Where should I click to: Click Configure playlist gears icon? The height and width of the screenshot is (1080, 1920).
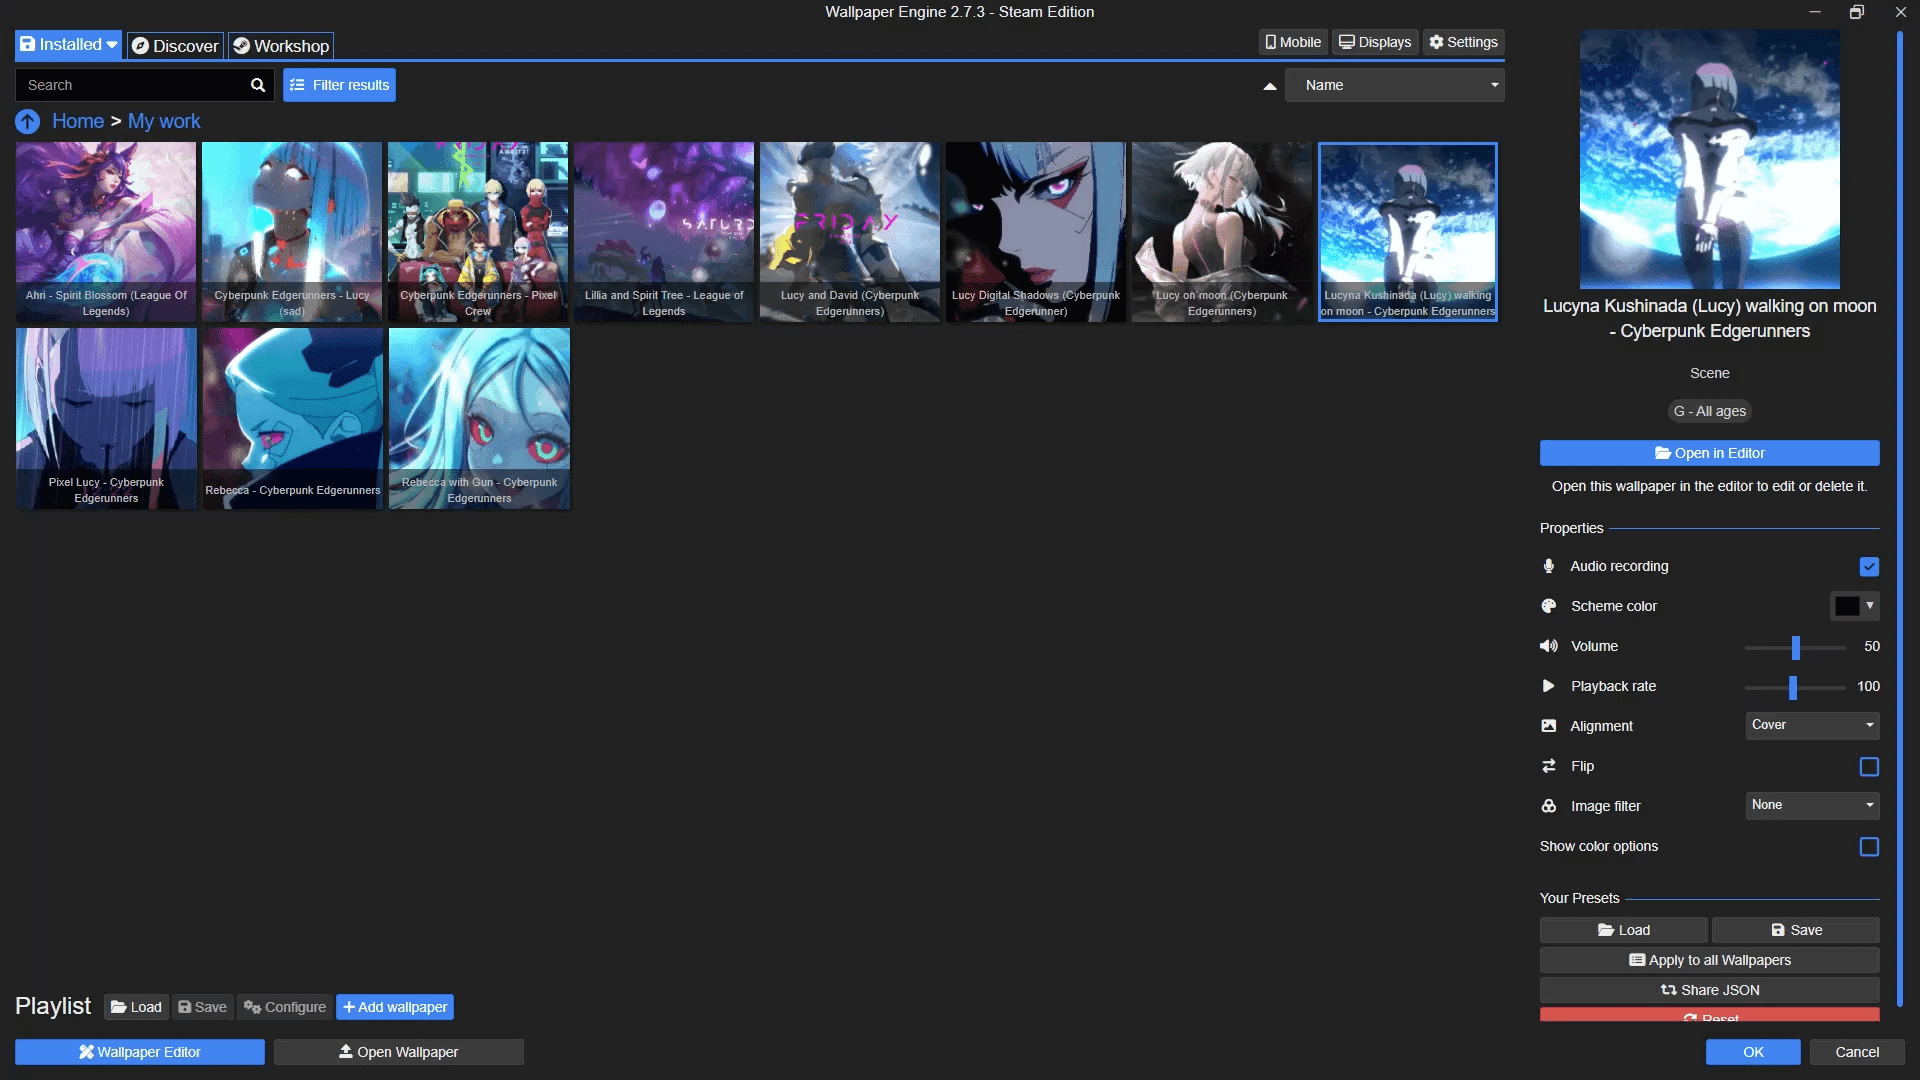pyautogui.click(x=253, y=1007)
